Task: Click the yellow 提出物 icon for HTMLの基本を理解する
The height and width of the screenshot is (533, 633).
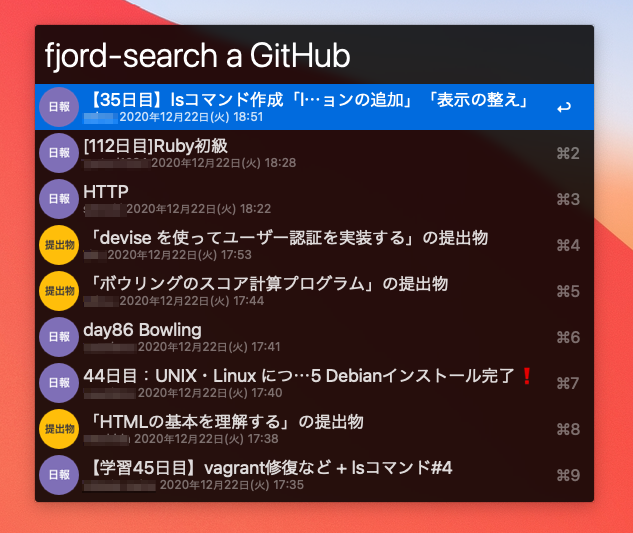Action: click(x=59, y=429)
